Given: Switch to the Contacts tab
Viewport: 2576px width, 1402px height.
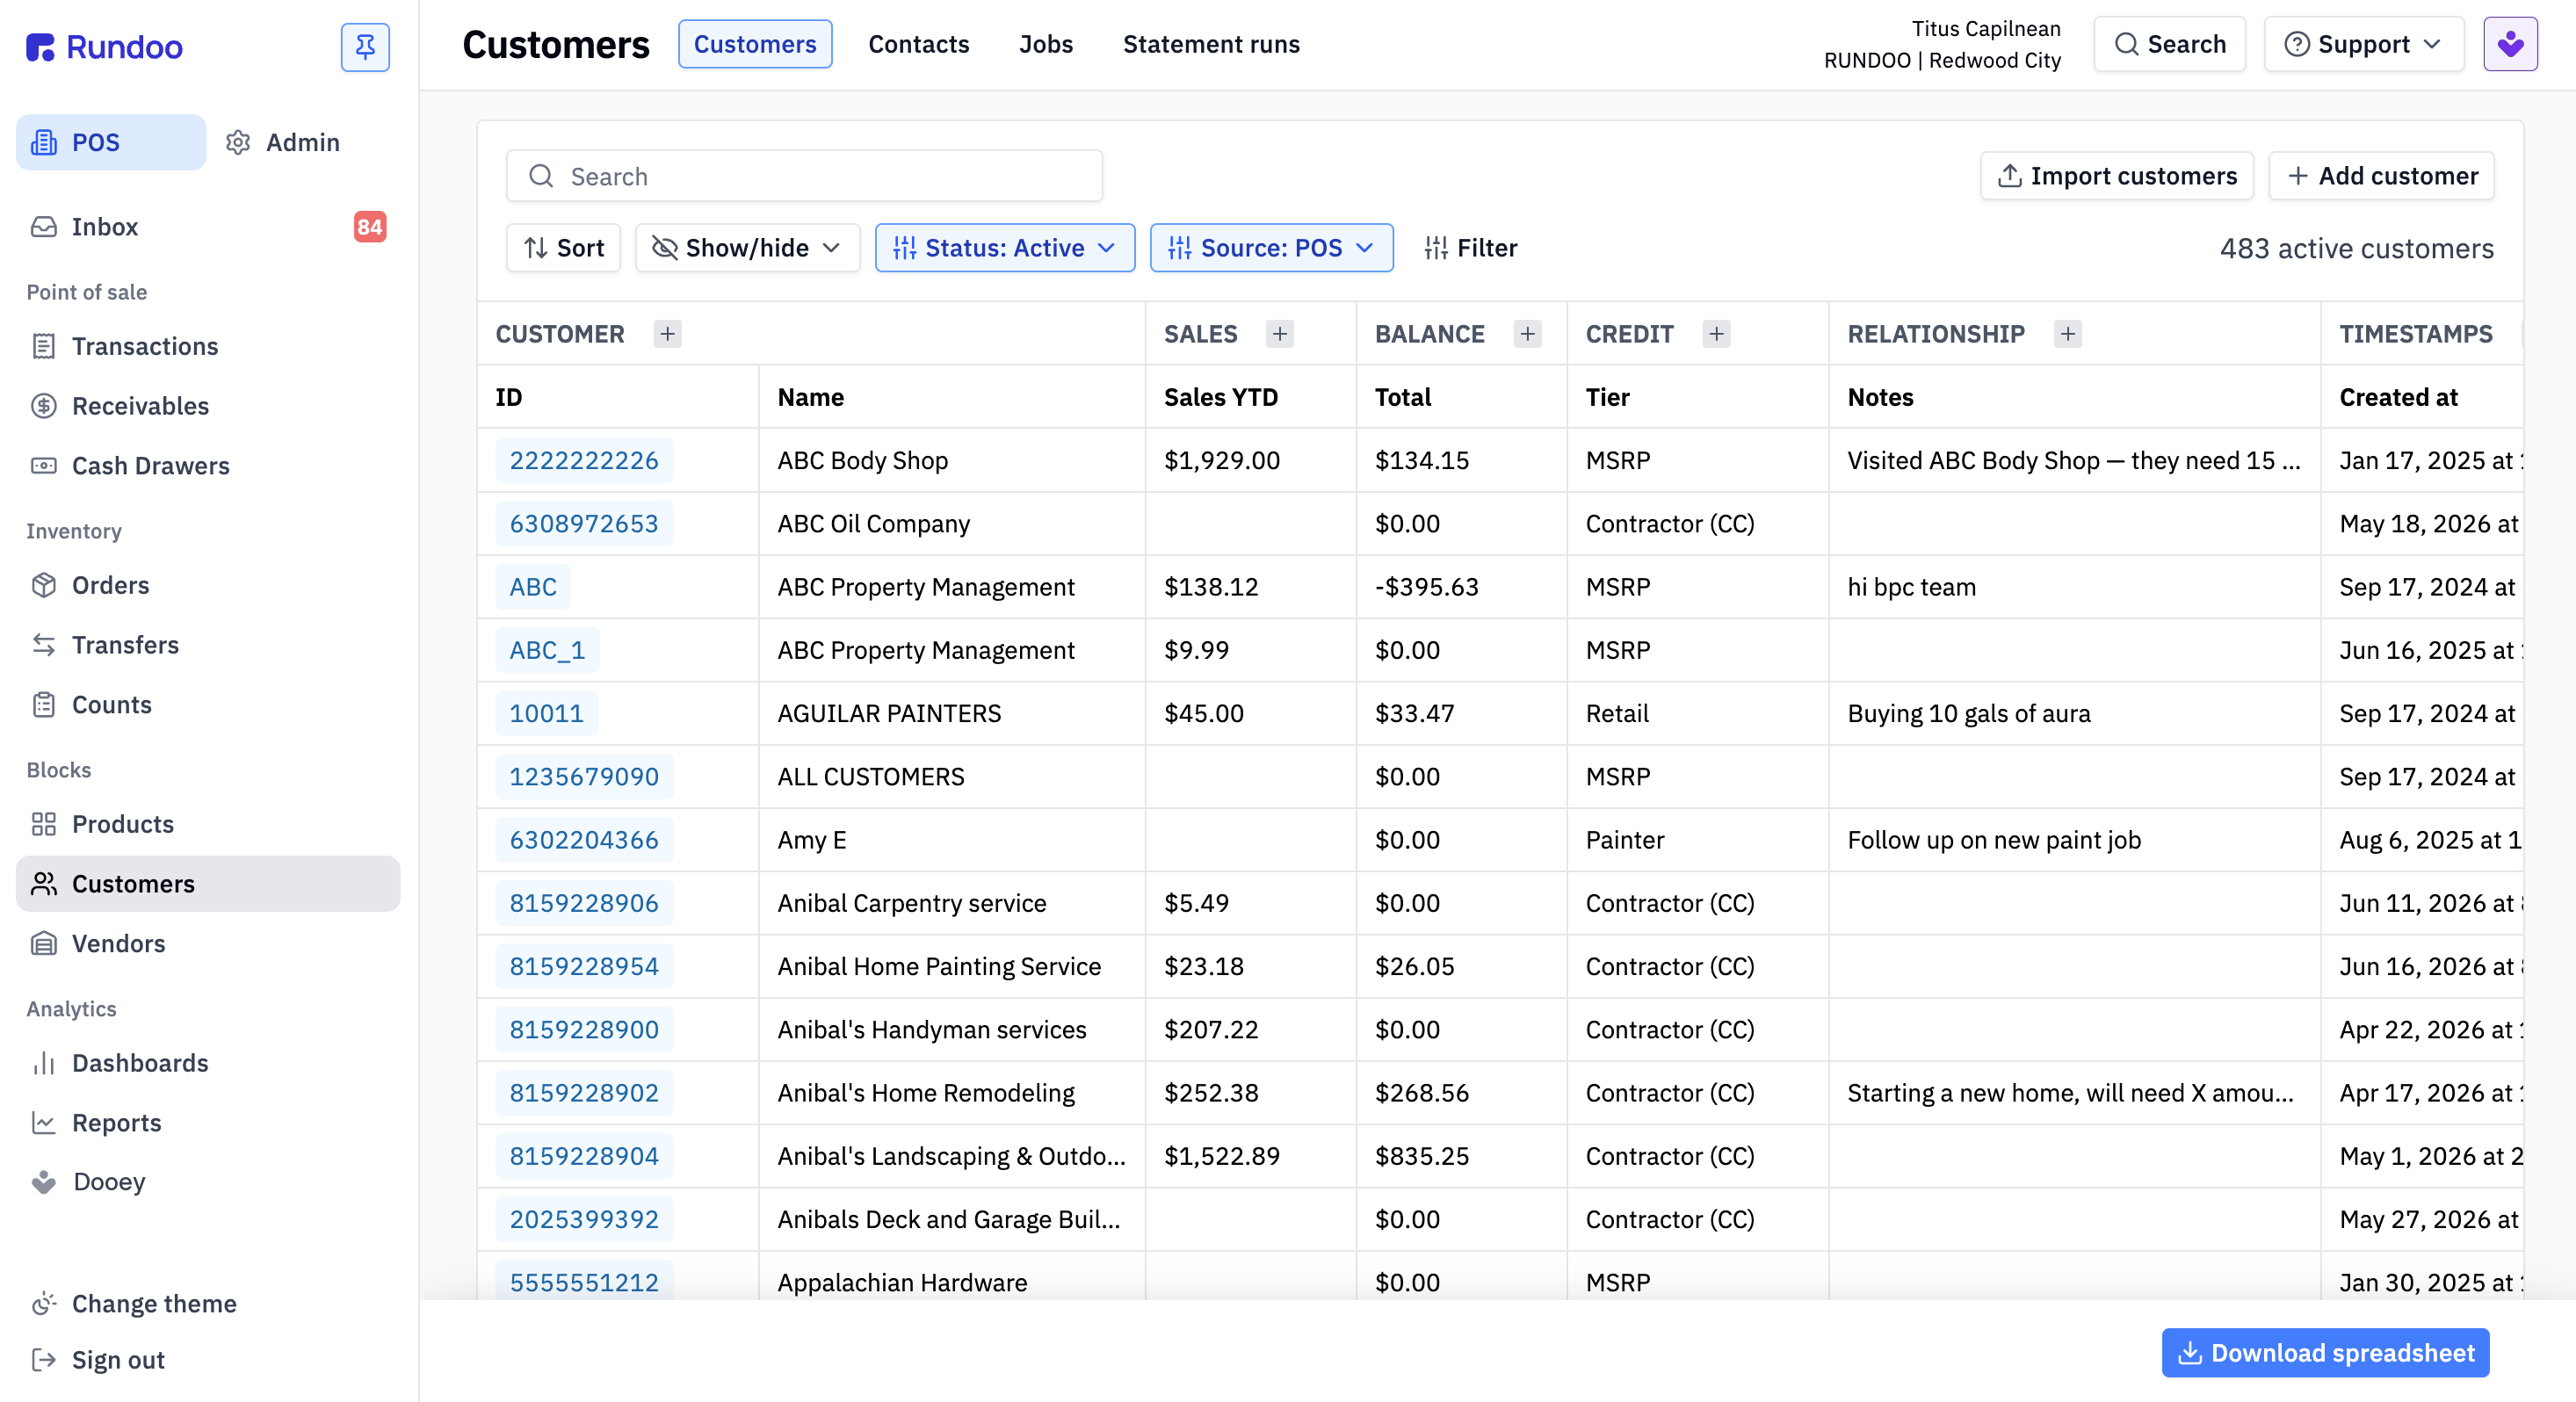Looking at the screenshot, I should click(x=918, y=44).
